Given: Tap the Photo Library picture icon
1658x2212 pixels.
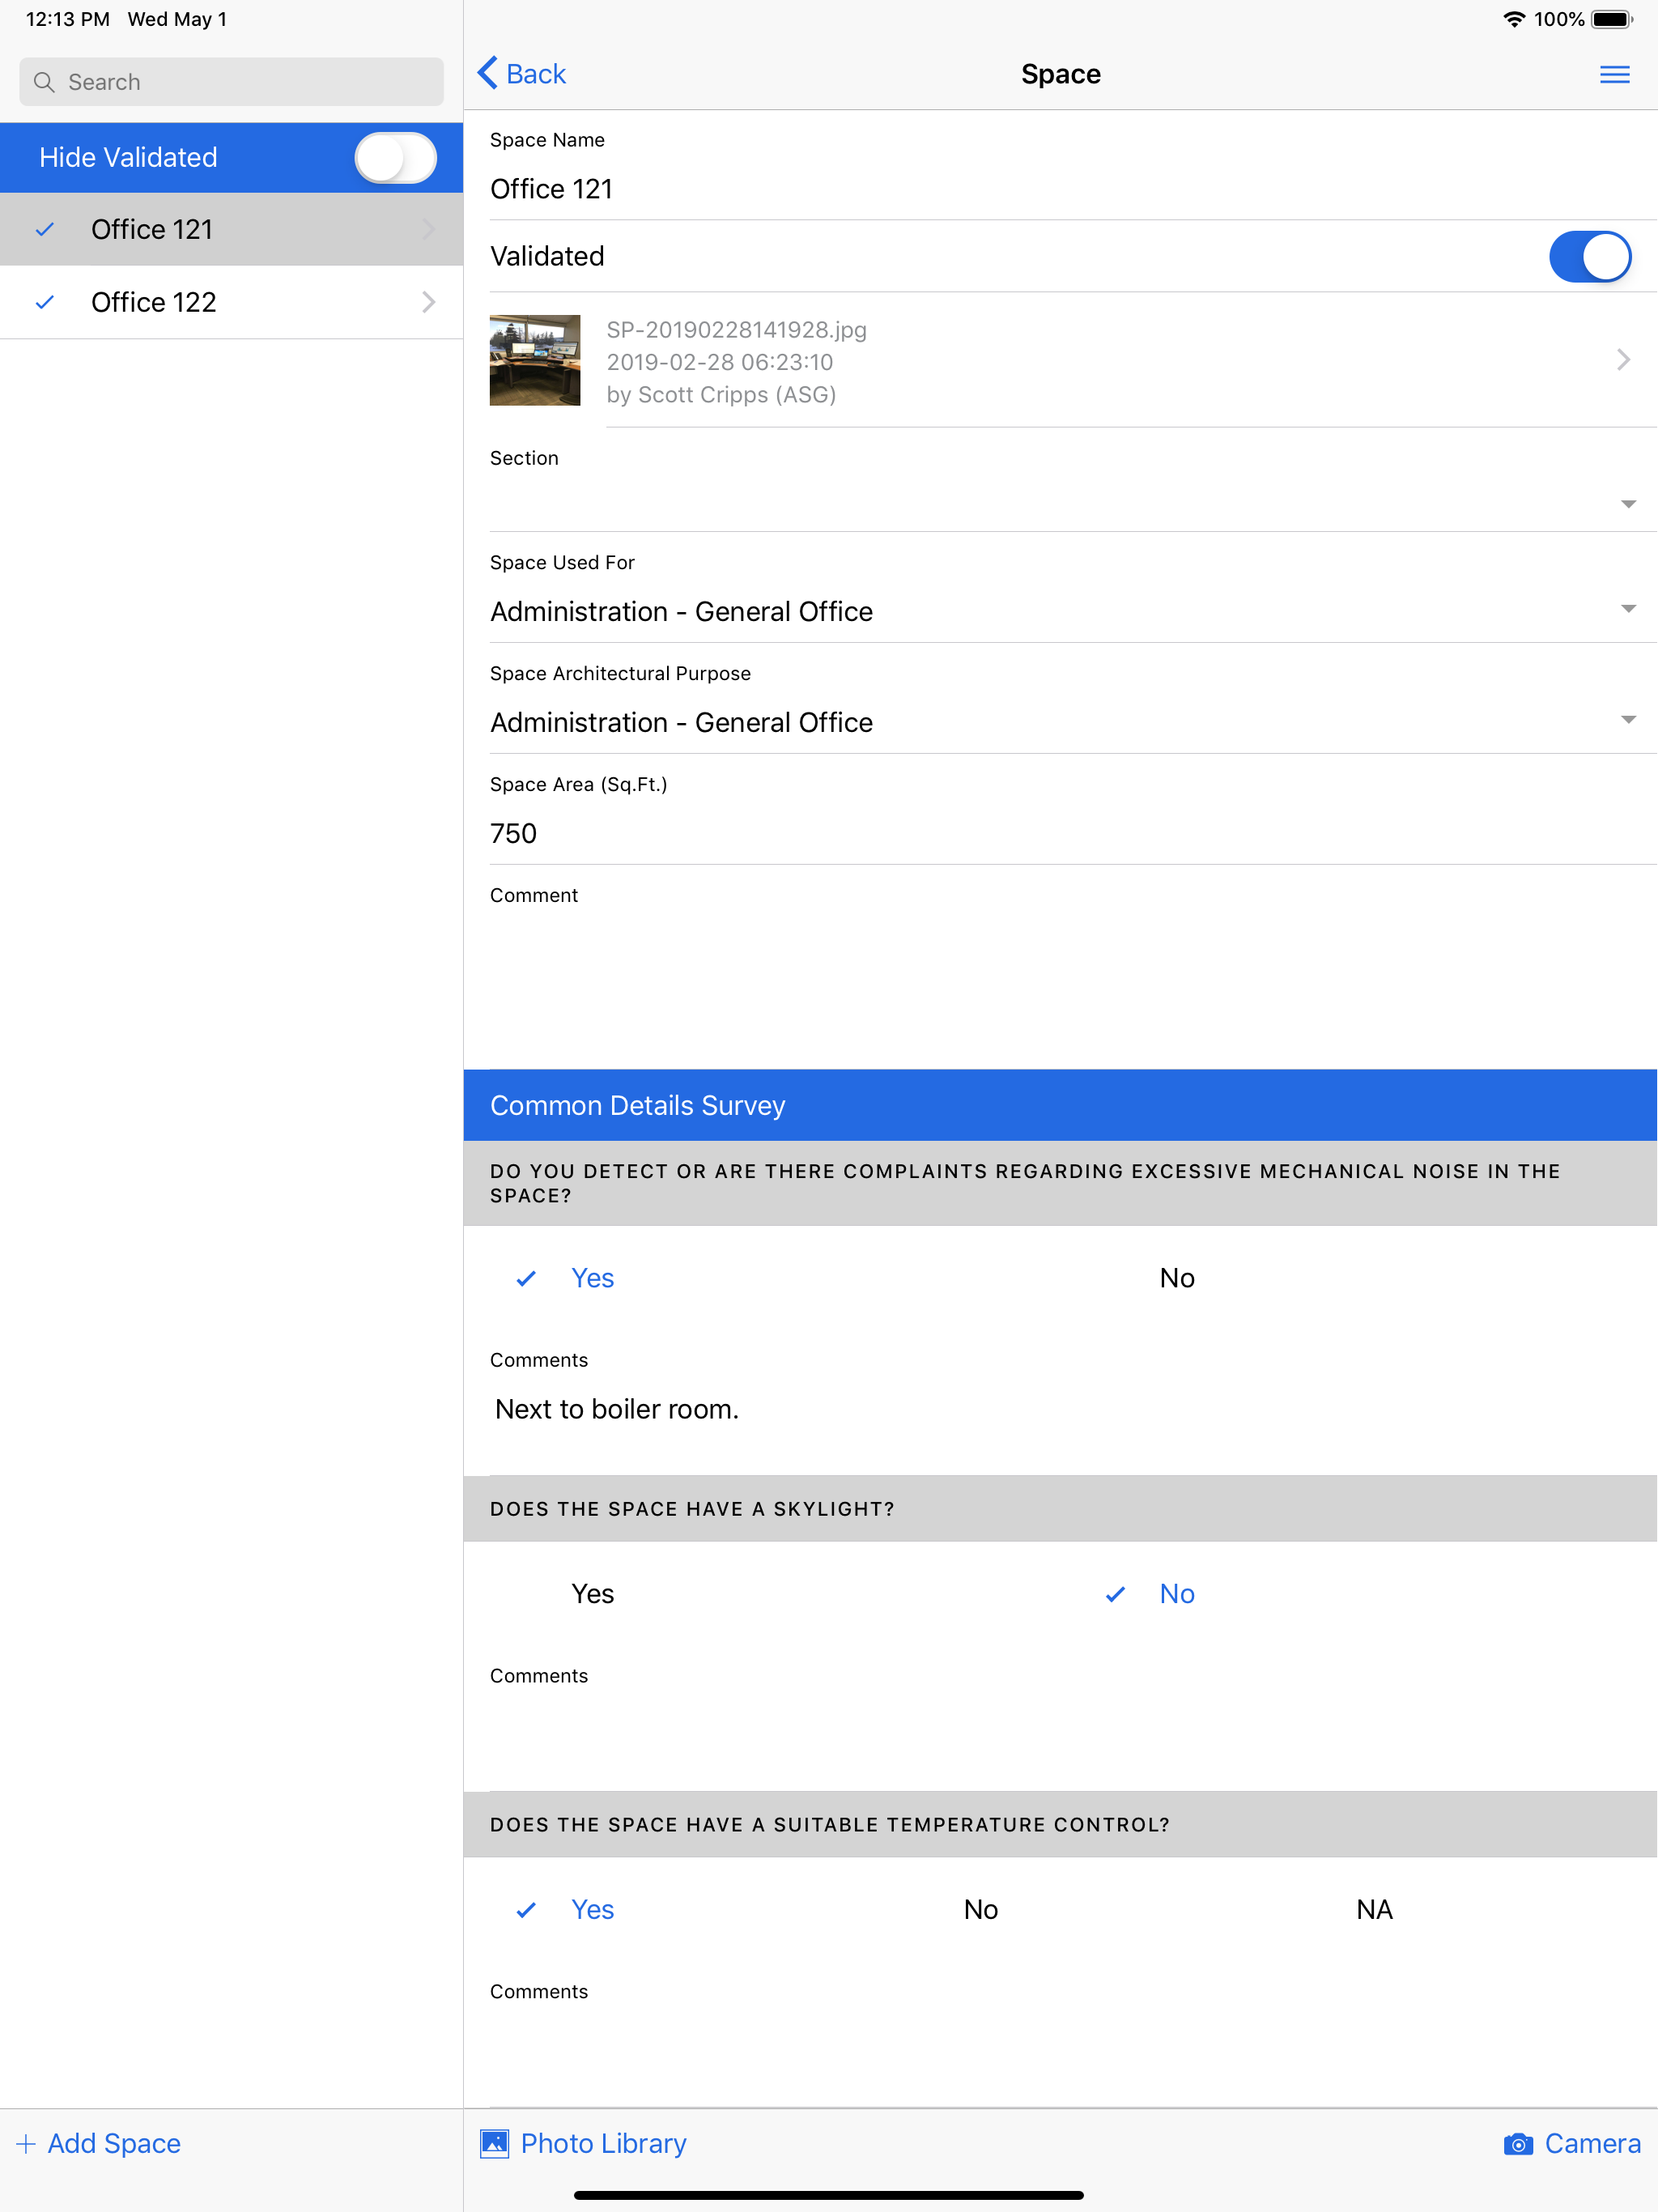Looking at the screenshot, I should (494, 2143).
